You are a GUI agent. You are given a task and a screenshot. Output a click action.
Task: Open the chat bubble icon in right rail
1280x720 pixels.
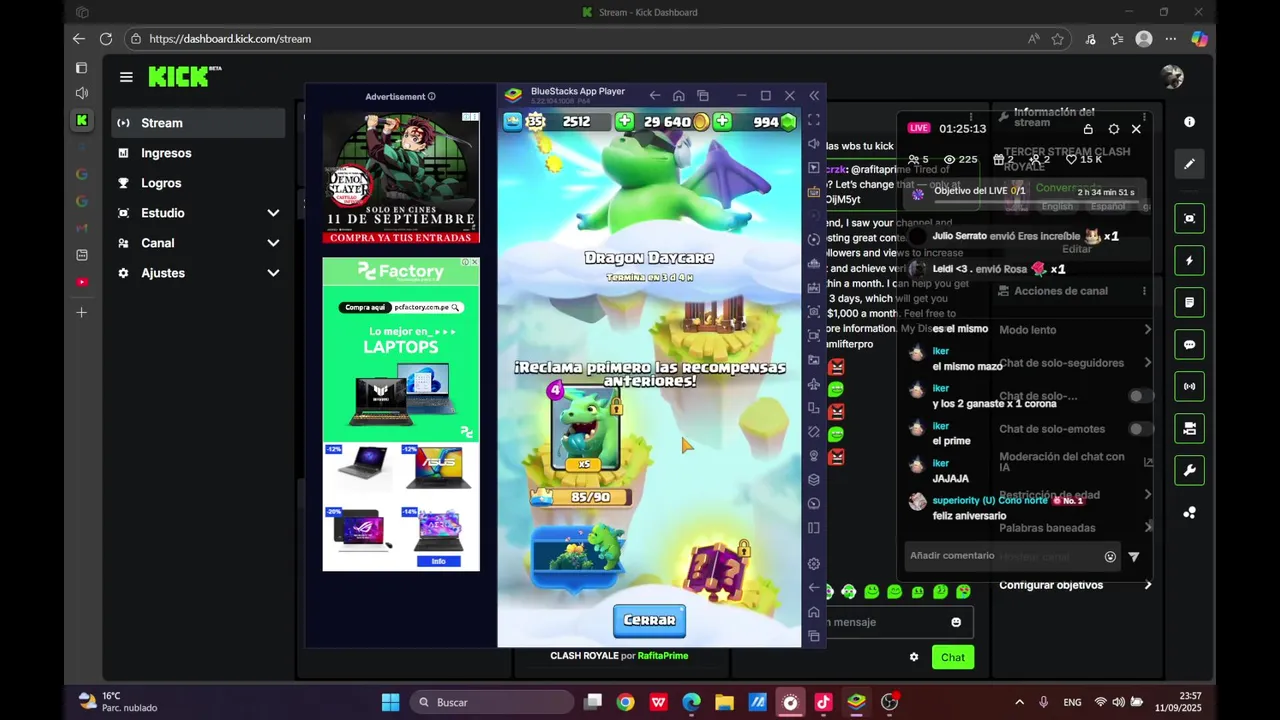pos(1189,345)
